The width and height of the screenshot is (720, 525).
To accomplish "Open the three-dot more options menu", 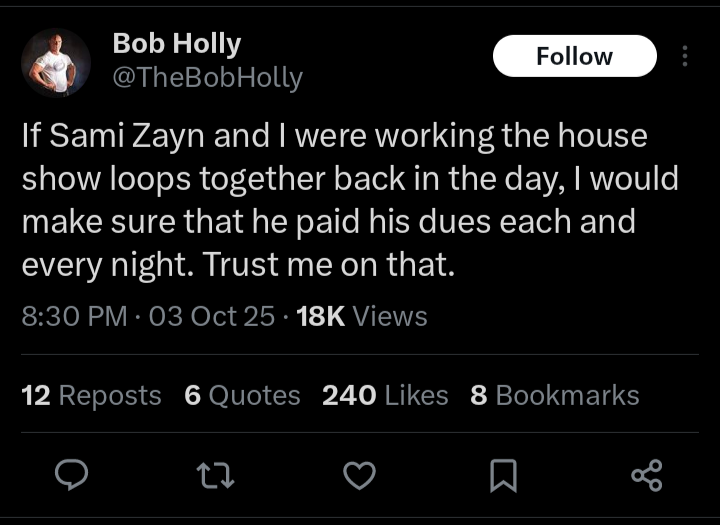I will click(685, 56).
